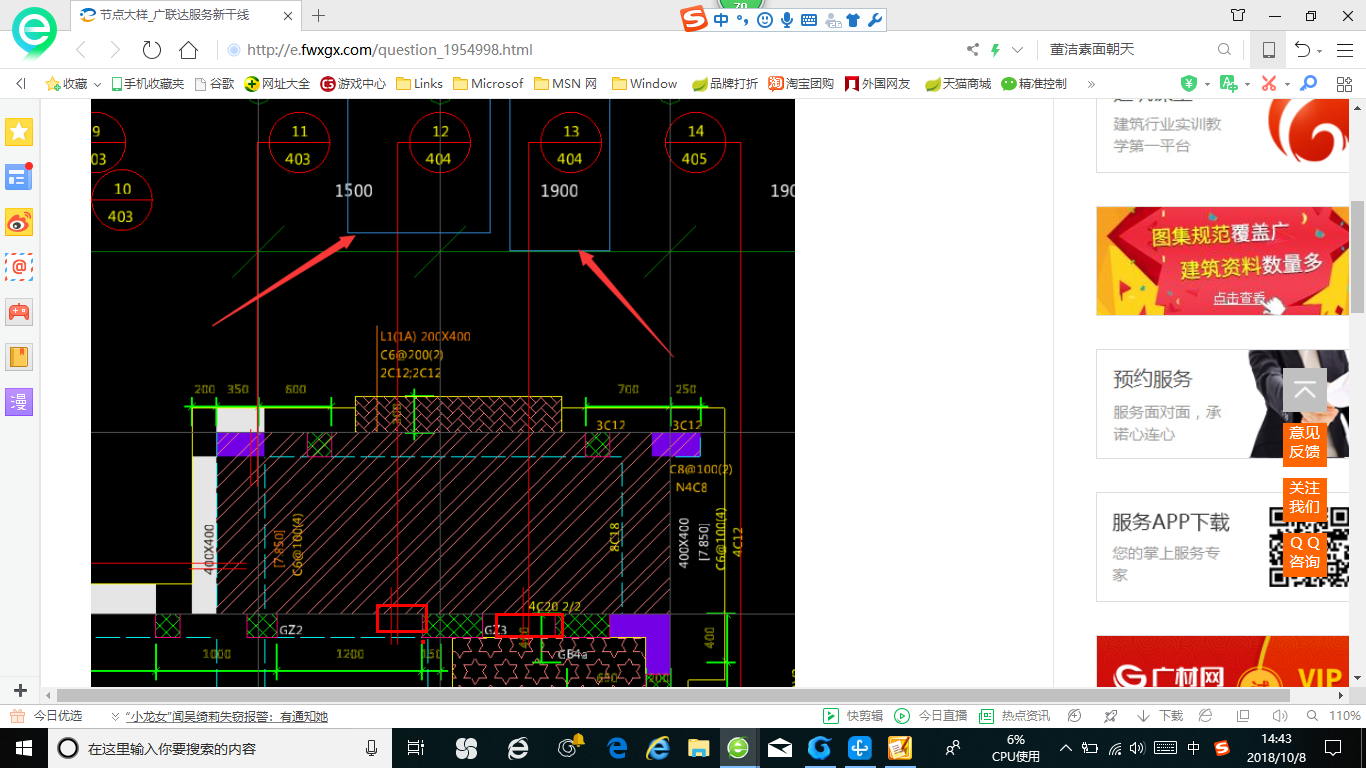Toggle mobile view phone icon
The width and height of the screenshot is (1366, 768).
[1268, 50]
